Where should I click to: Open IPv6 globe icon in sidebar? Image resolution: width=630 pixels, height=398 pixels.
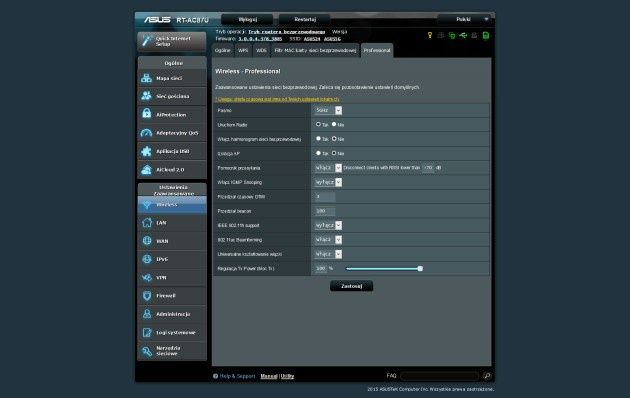point(147,259)
